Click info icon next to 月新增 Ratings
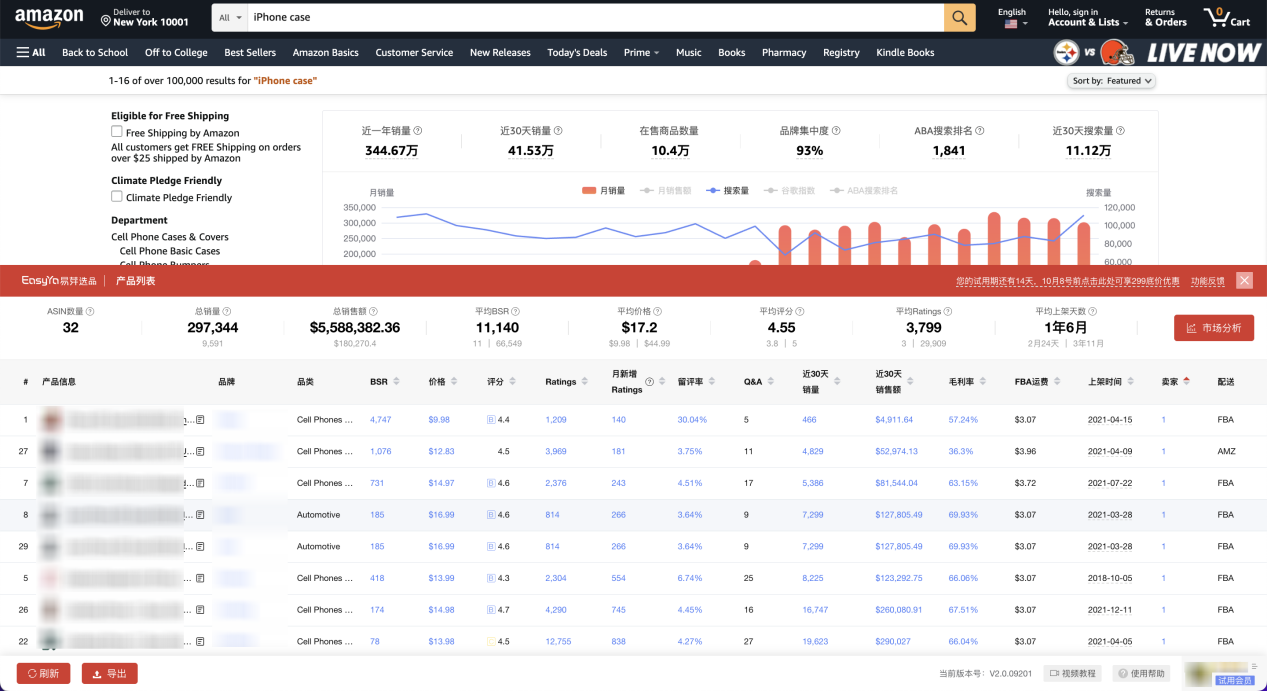 point(649,382)
